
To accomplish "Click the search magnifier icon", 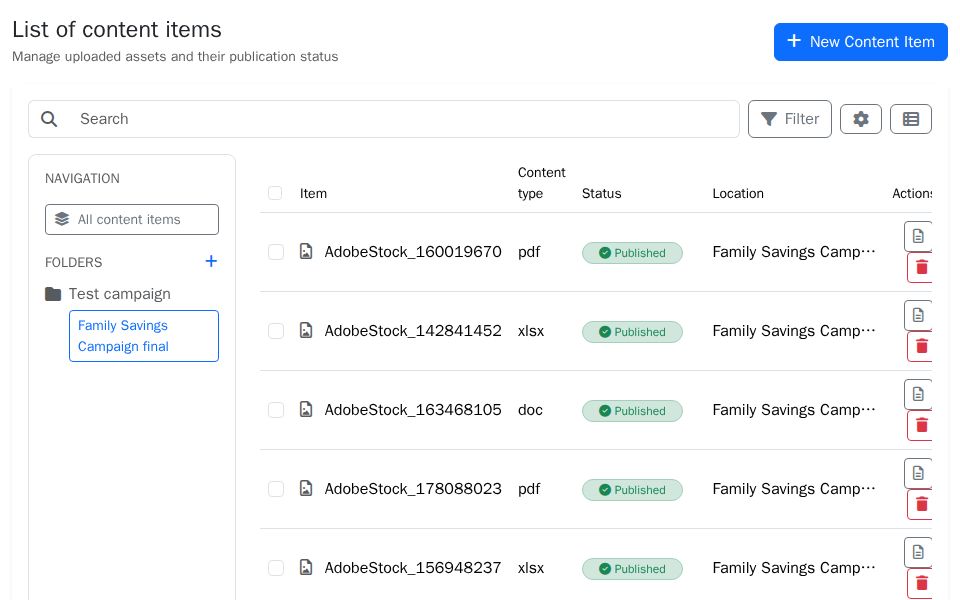I will pyautogui.click(x=49, y=119).
